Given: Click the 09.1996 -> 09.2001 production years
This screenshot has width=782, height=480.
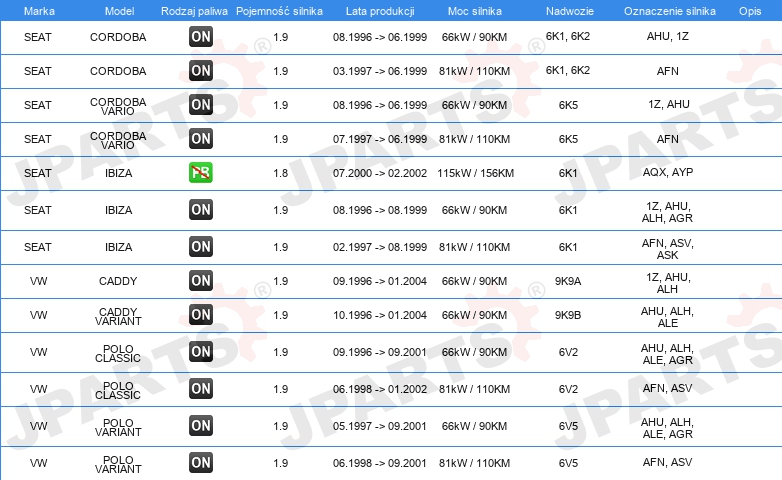Looking at the screenshot, I should point(380,352).
